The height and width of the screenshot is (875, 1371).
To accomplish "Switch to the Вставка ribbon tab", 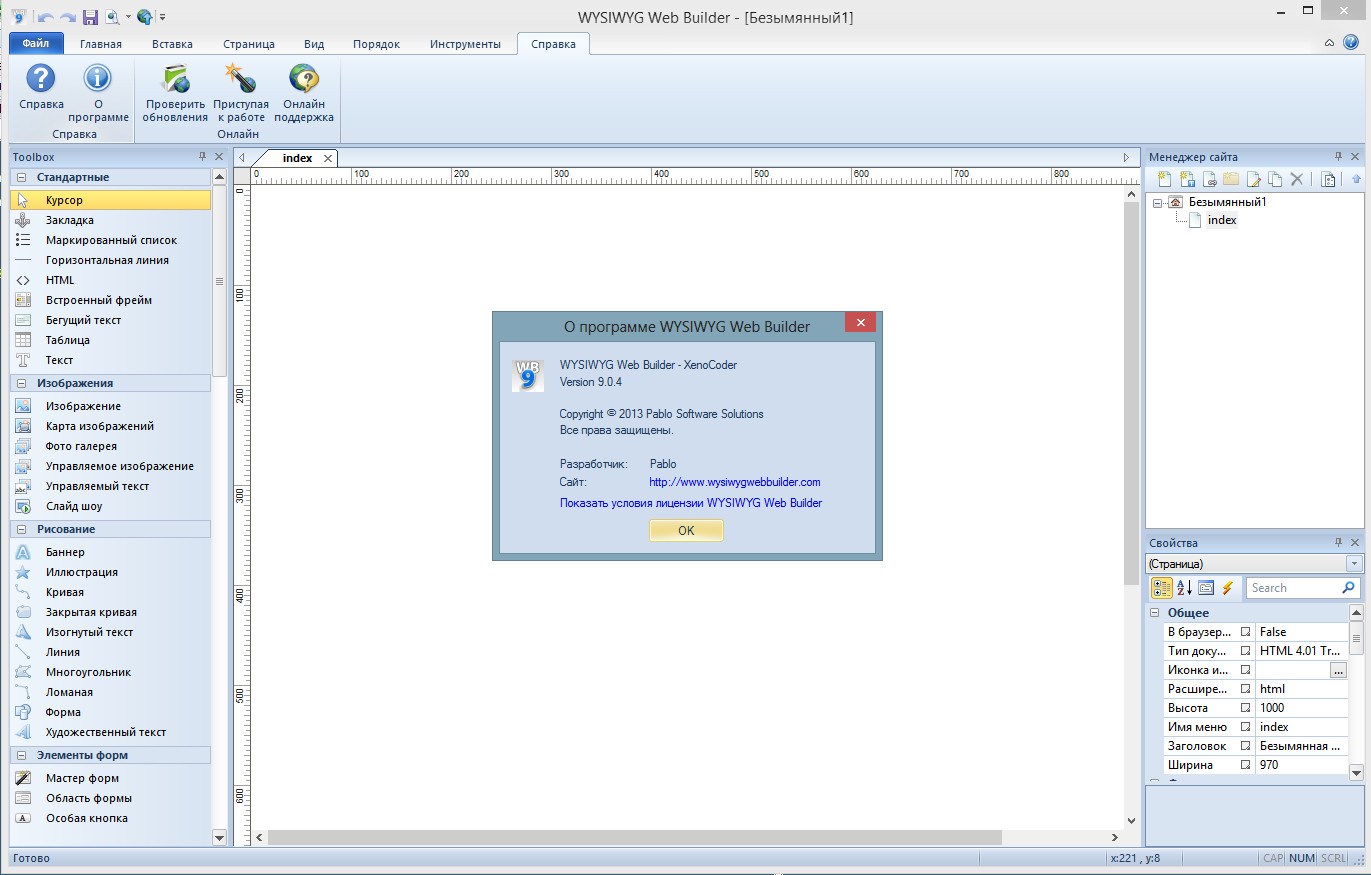I will pos(172,44).
